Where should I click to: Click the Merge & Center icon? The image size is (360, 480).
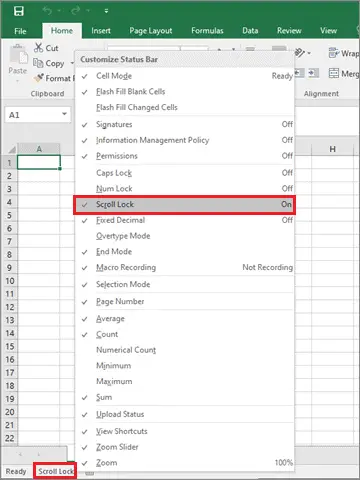point(334,73)
